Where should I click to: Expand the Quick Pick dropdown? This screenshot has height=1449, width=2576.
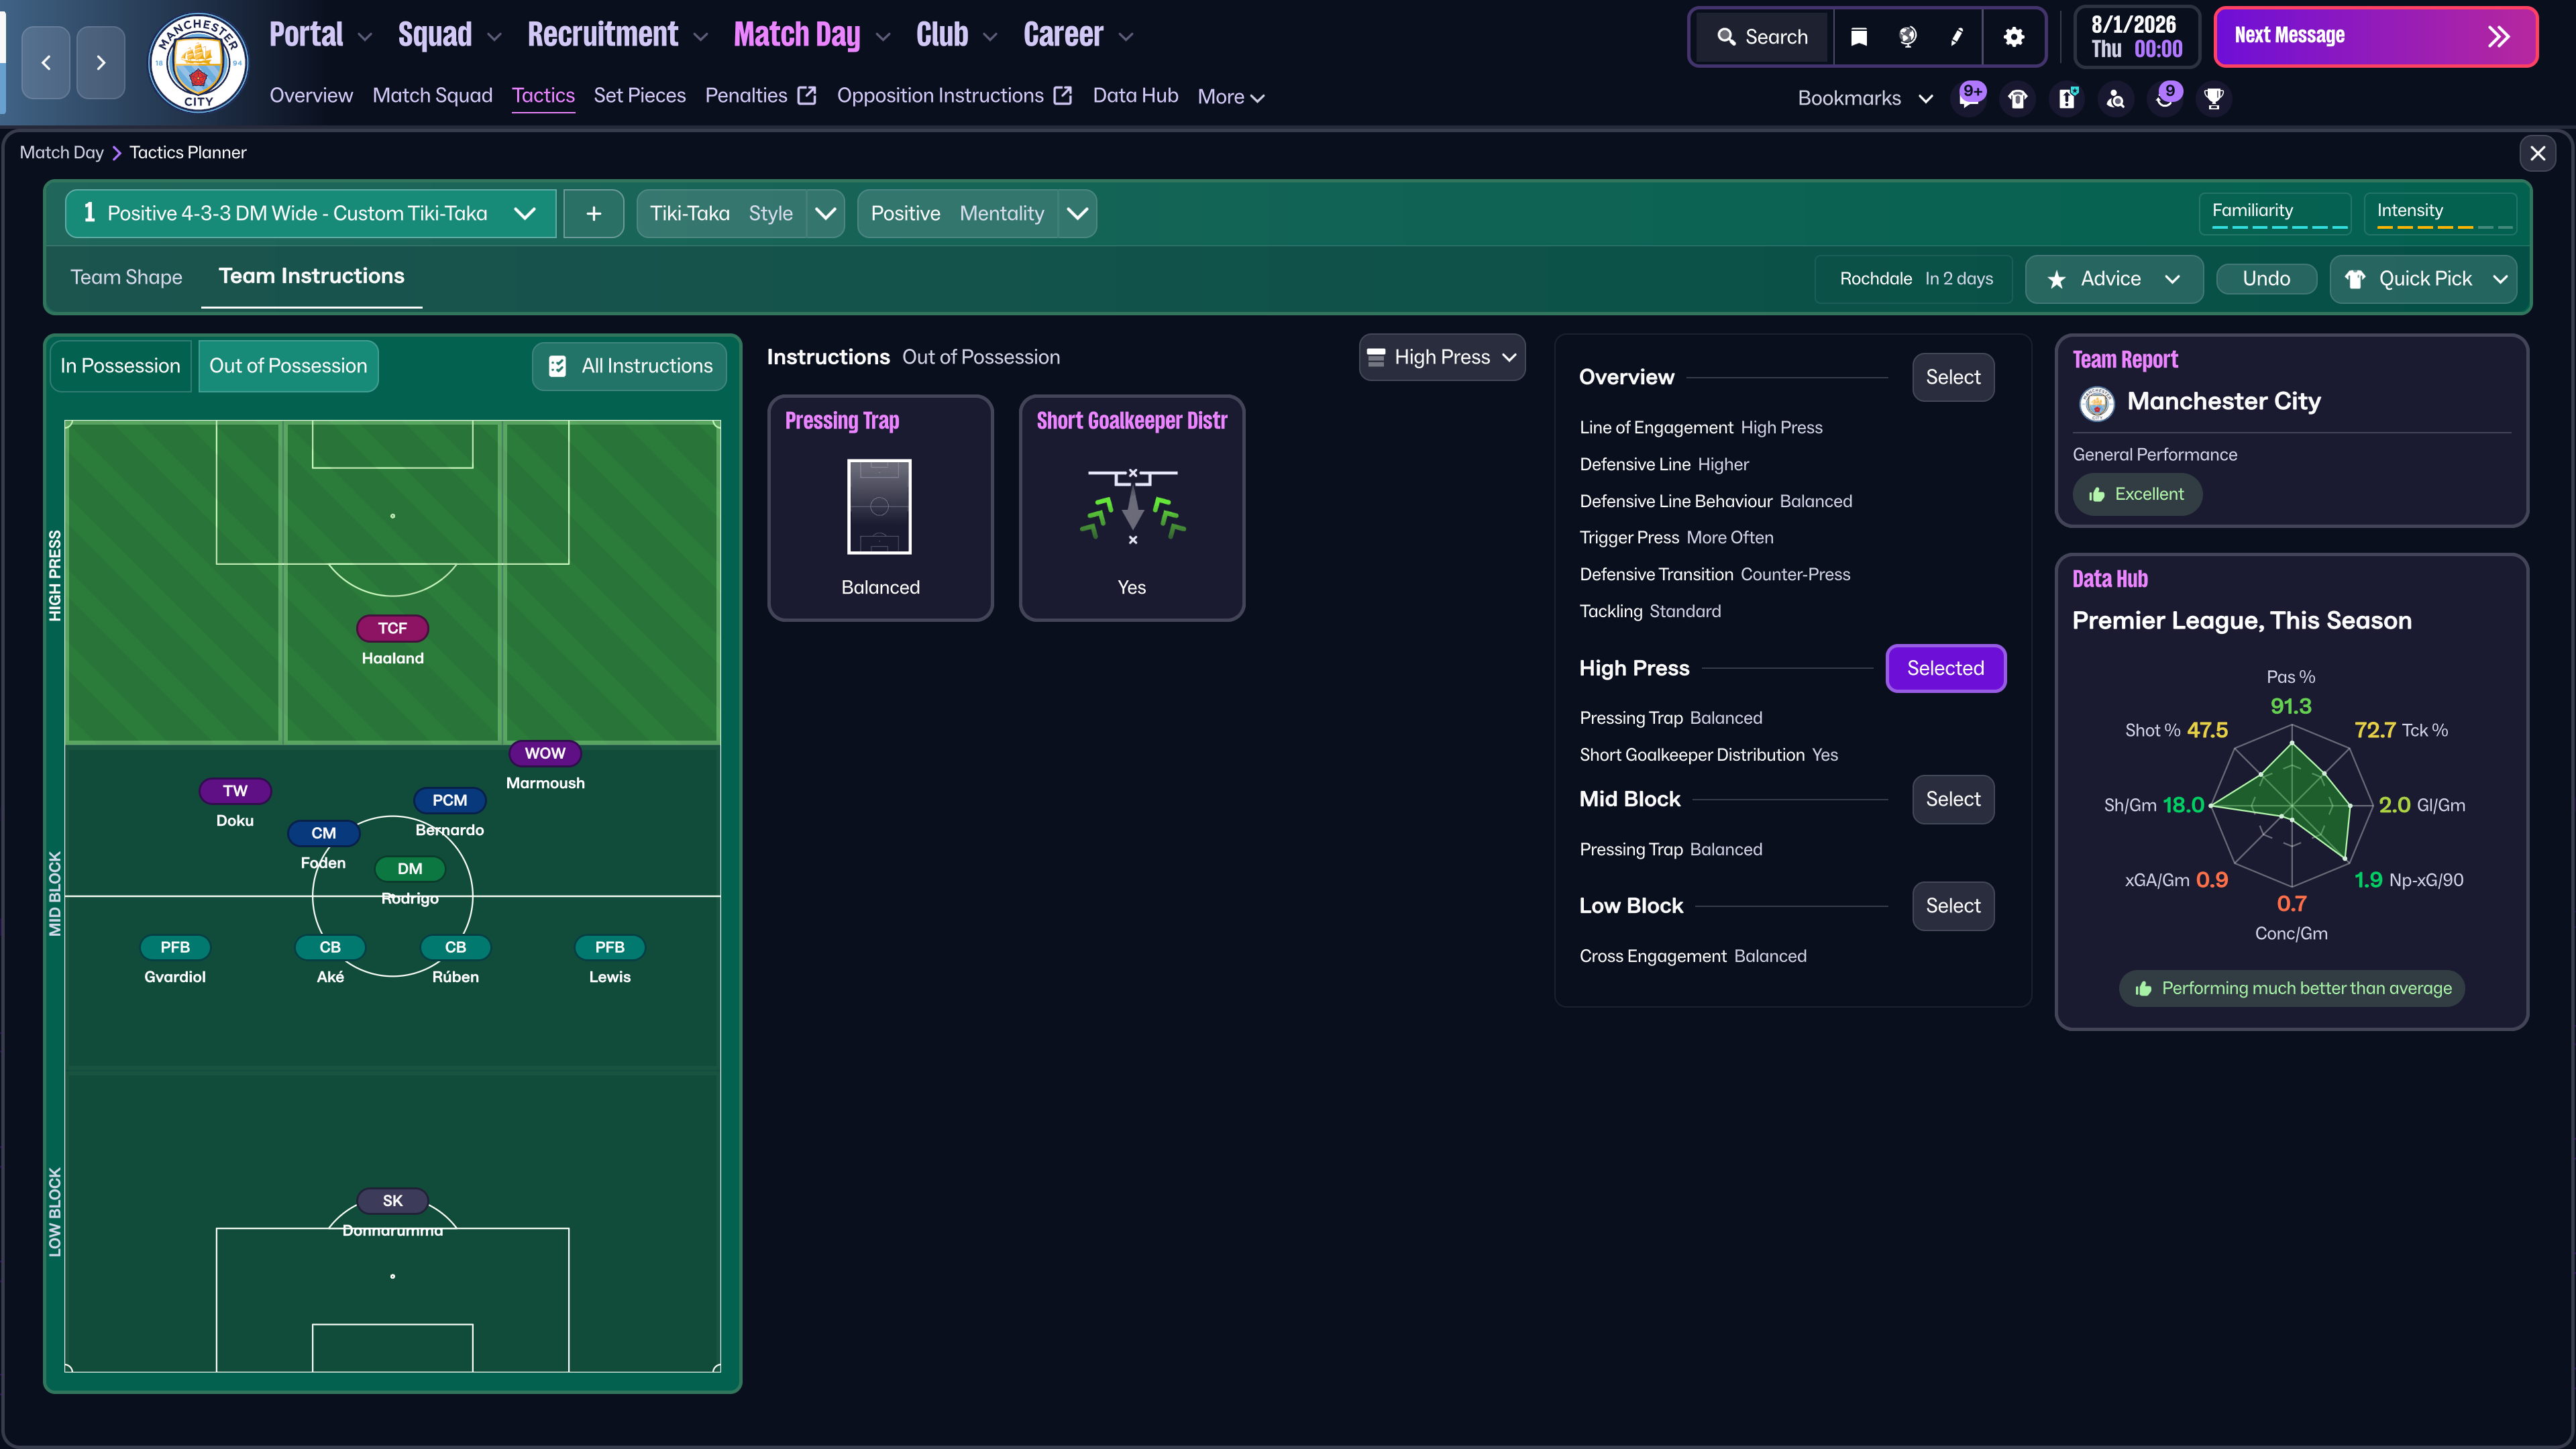tap(2500, 279)
